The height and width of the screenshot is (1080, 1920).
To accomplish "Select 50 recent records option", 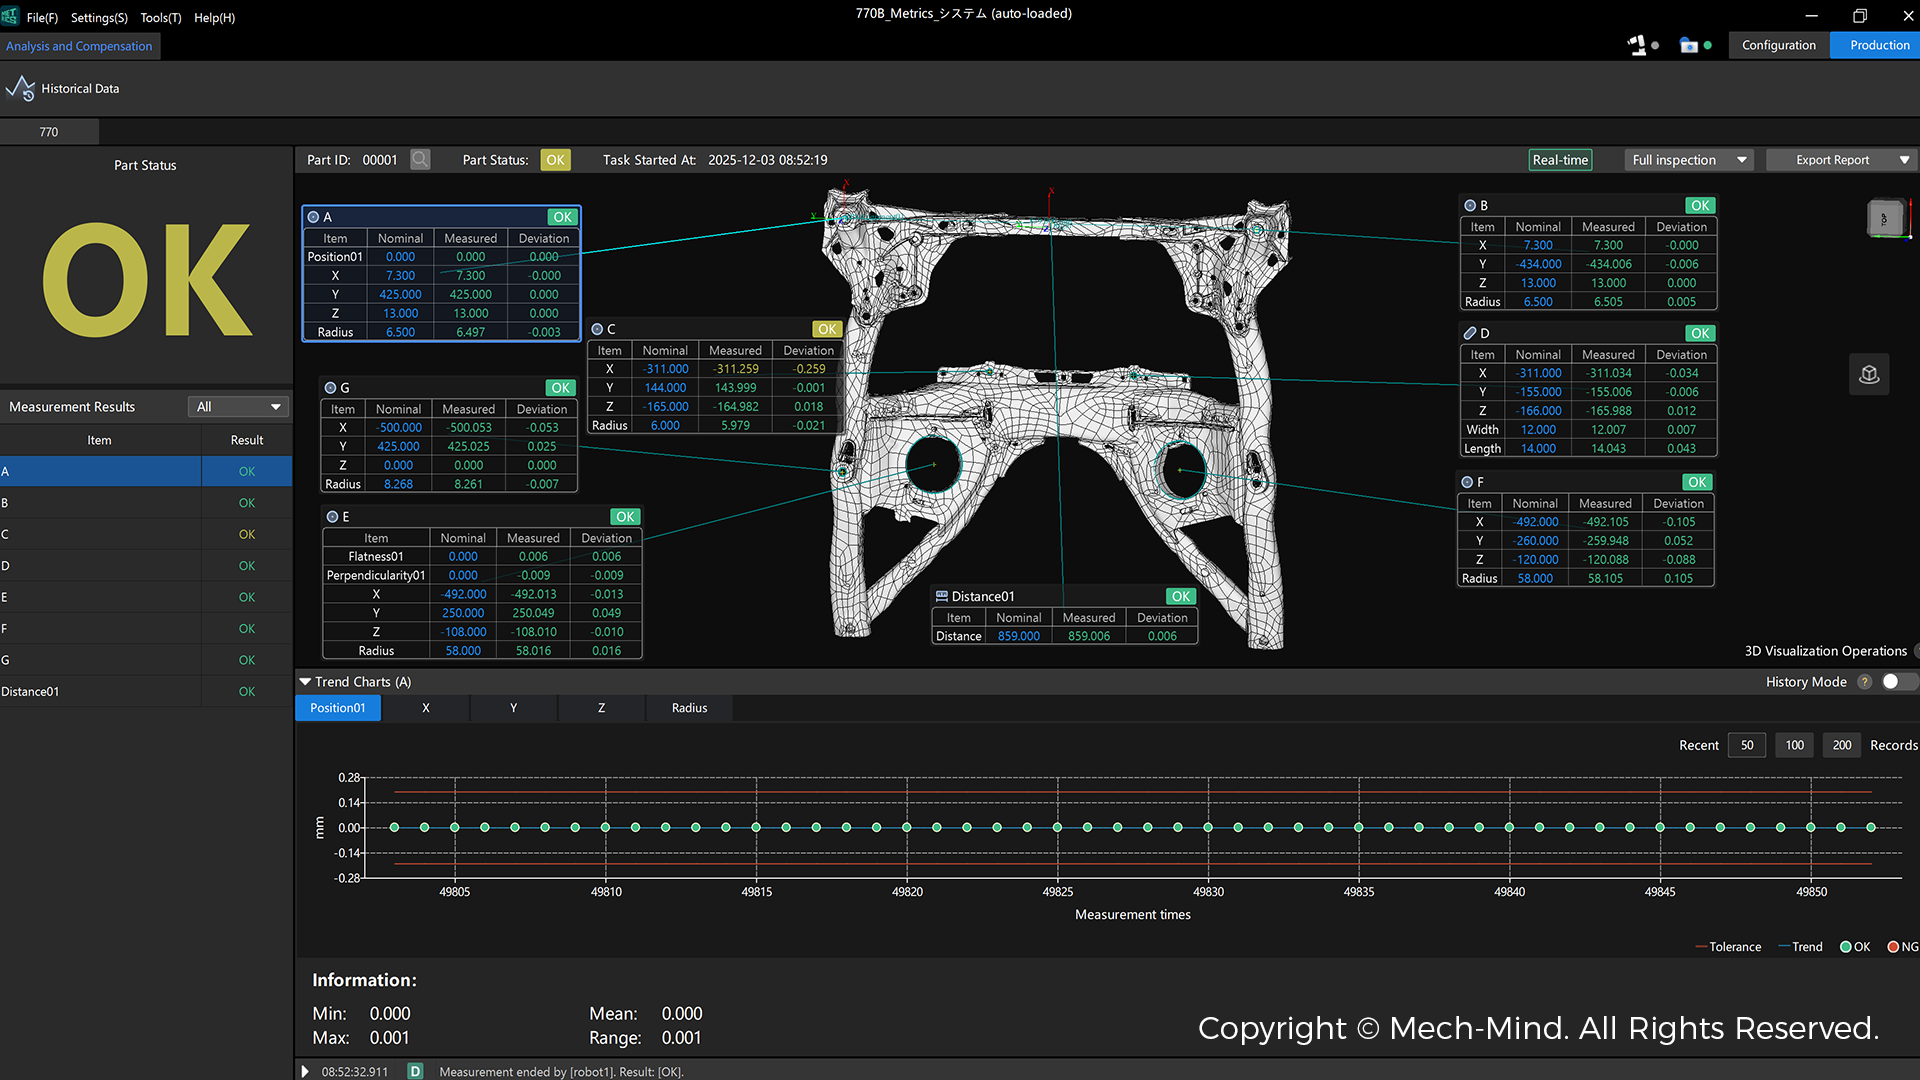I will (x=1747, y=745).
